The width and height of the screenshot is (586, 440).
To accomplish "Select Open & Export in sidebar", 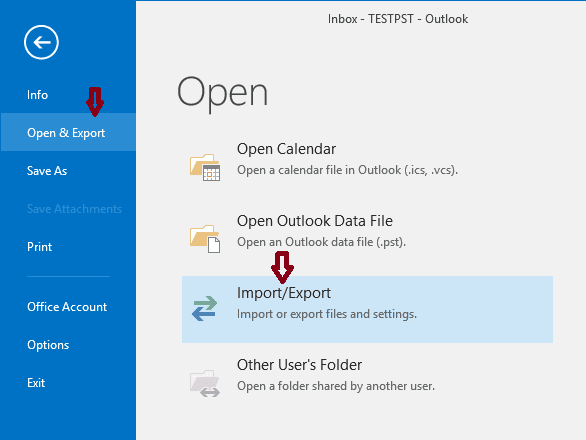I will point(68,132).
